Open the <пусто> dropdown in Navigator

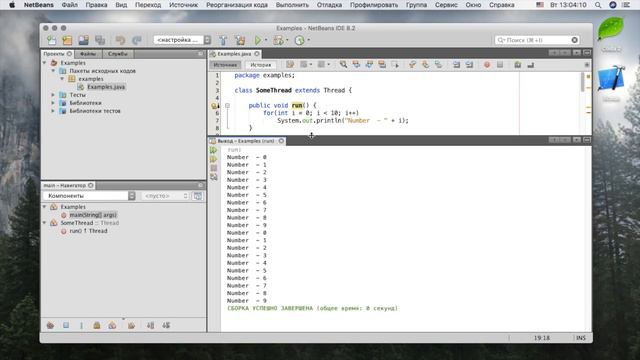[166, 196]
